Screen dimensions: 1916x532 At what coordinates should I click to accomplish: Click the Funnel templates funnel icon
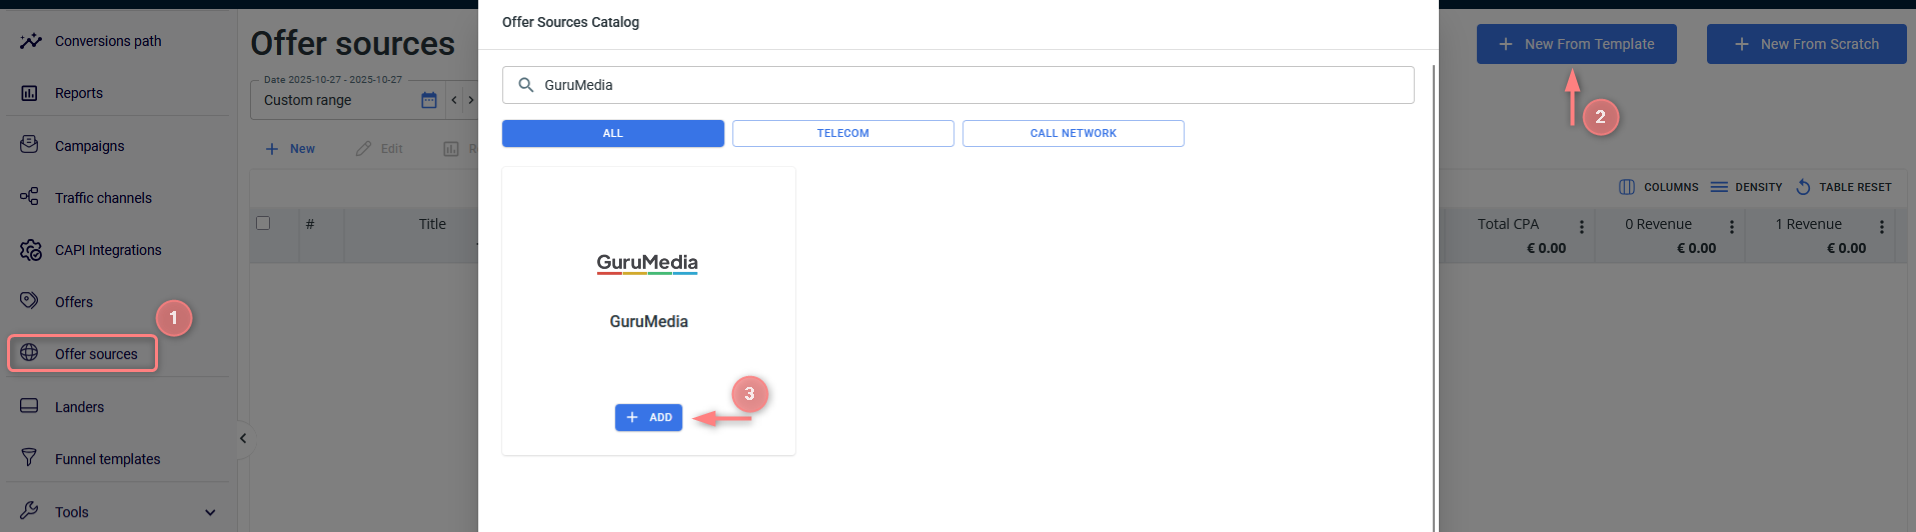(30, 458)
